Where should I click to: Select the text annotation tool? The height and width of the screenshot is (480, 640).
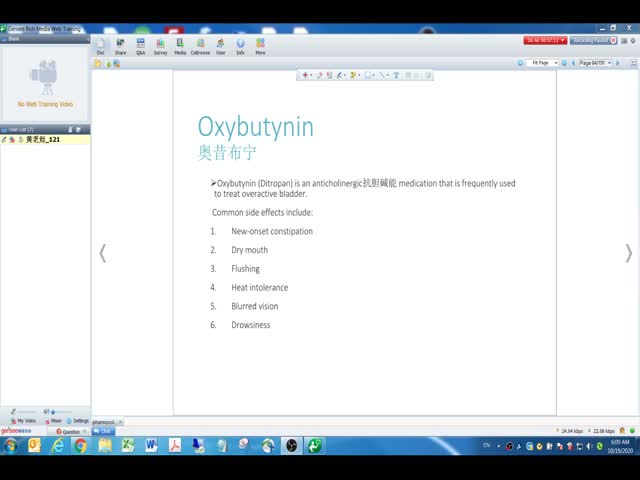click(x=396, y=75)
